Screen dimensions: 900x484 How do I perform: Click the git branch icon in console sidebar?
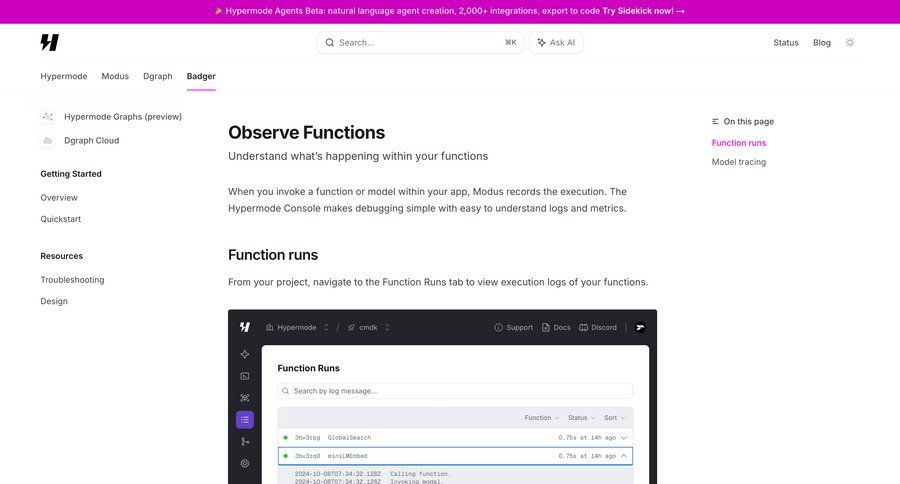point(245,442)
